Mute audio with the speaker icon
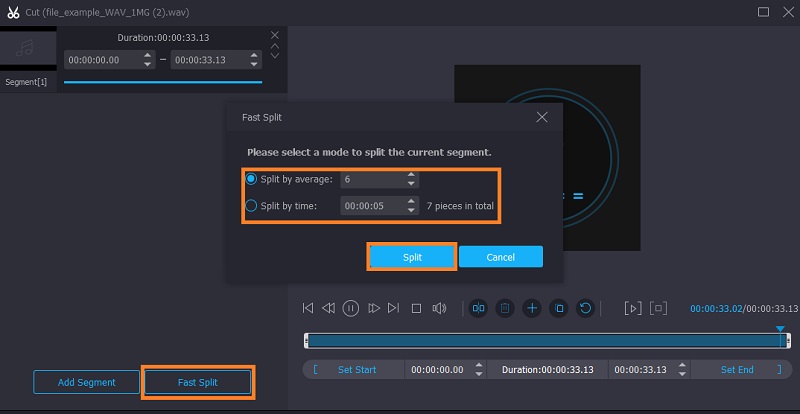 pos(439,308)
